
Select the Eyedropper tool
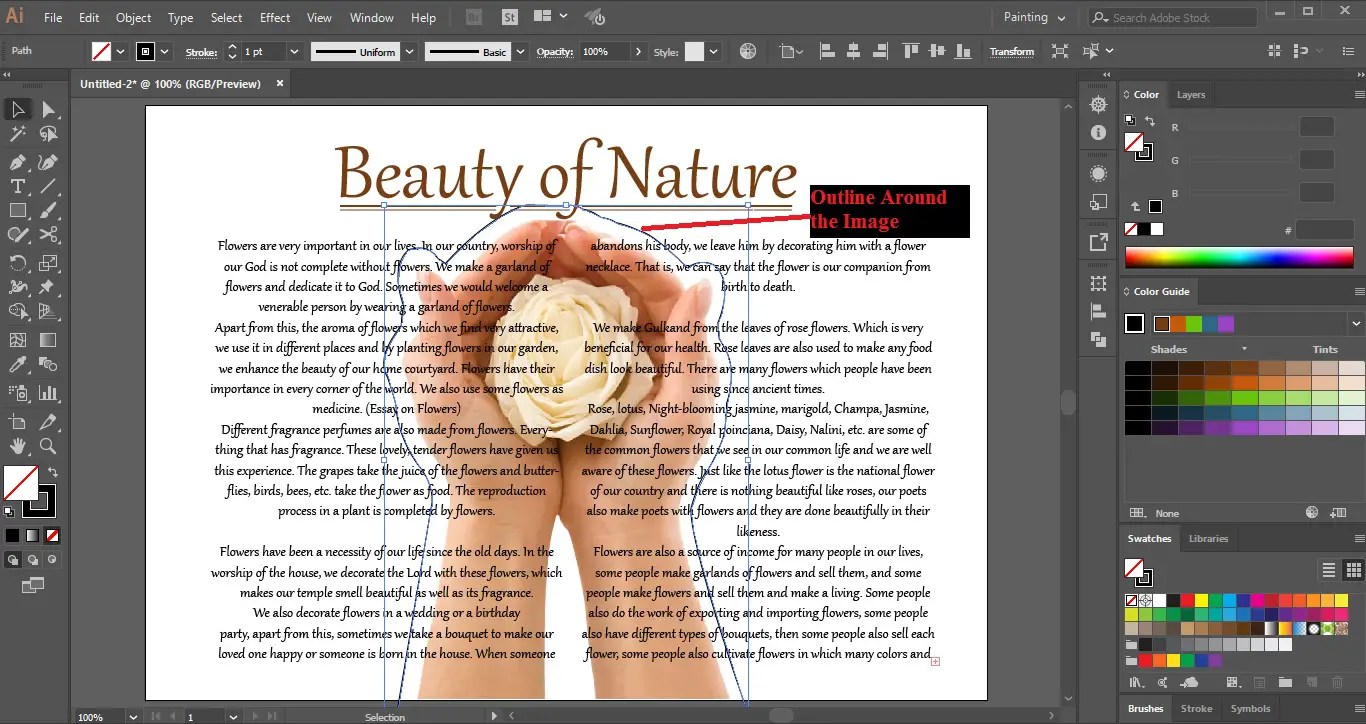(17, 366)
